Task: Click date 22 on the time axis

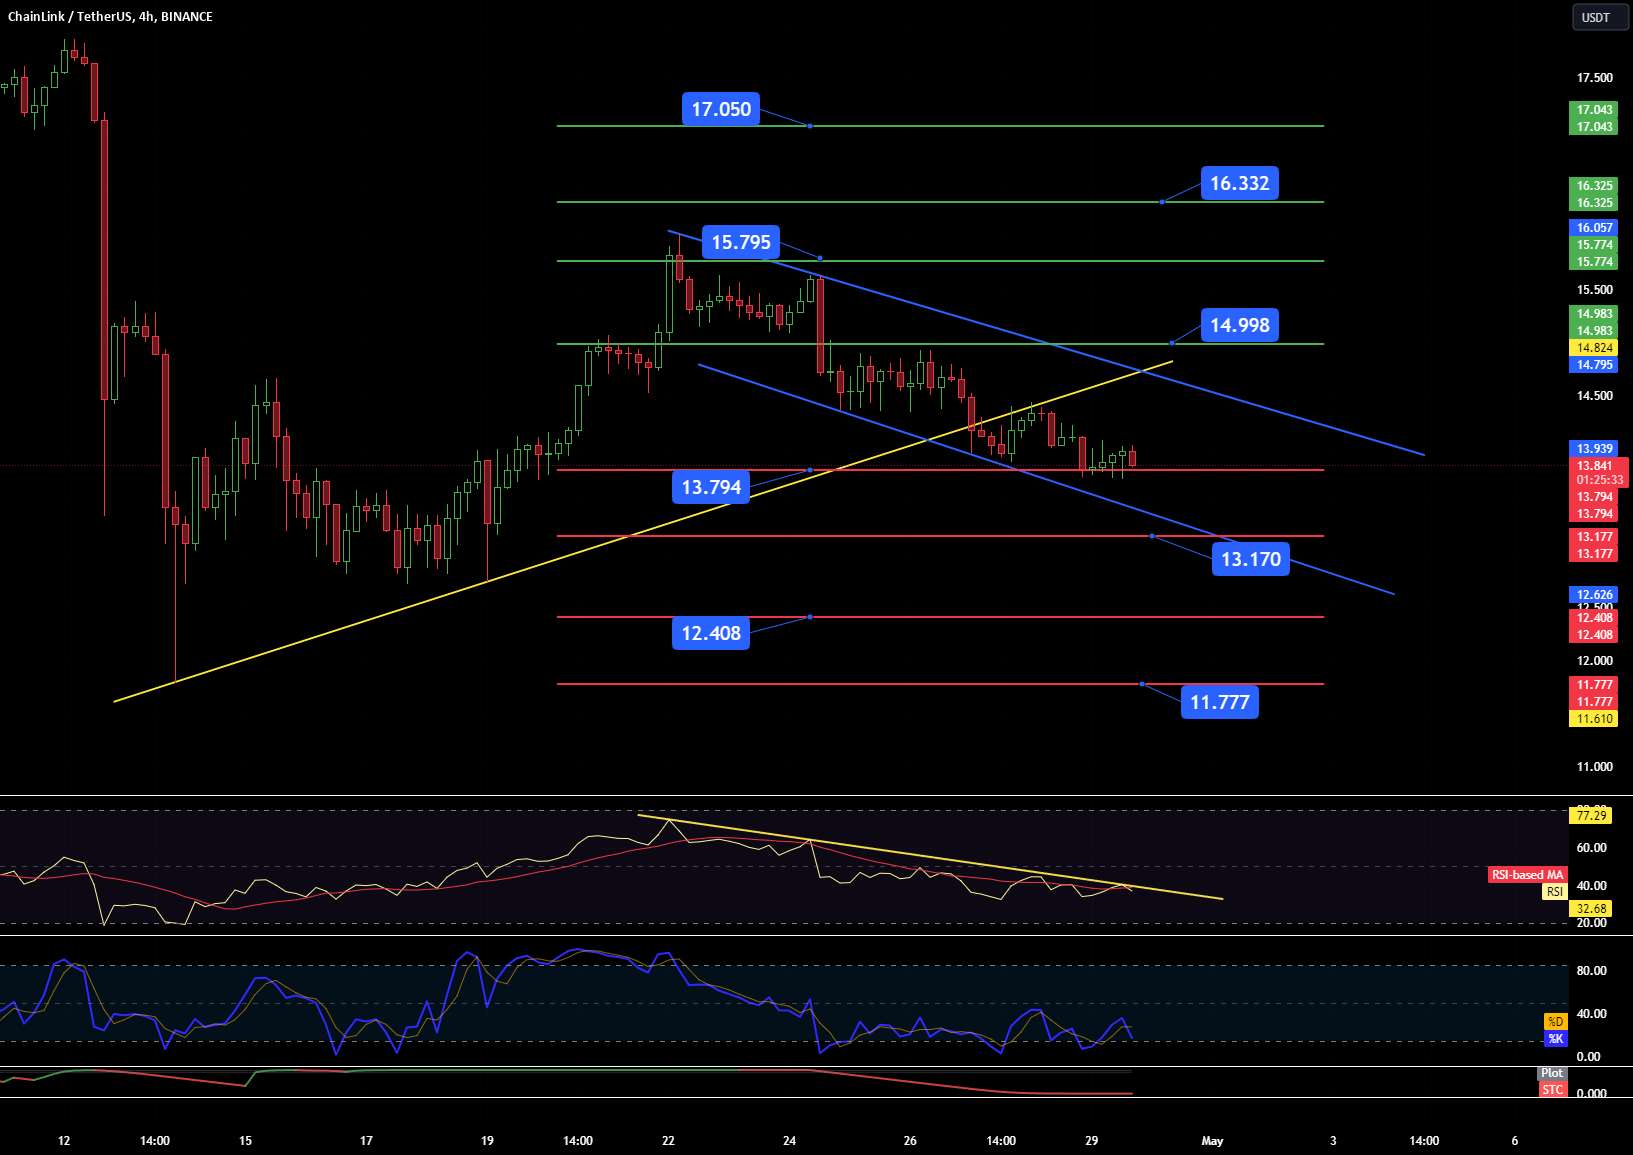Action: [668, 1141]
